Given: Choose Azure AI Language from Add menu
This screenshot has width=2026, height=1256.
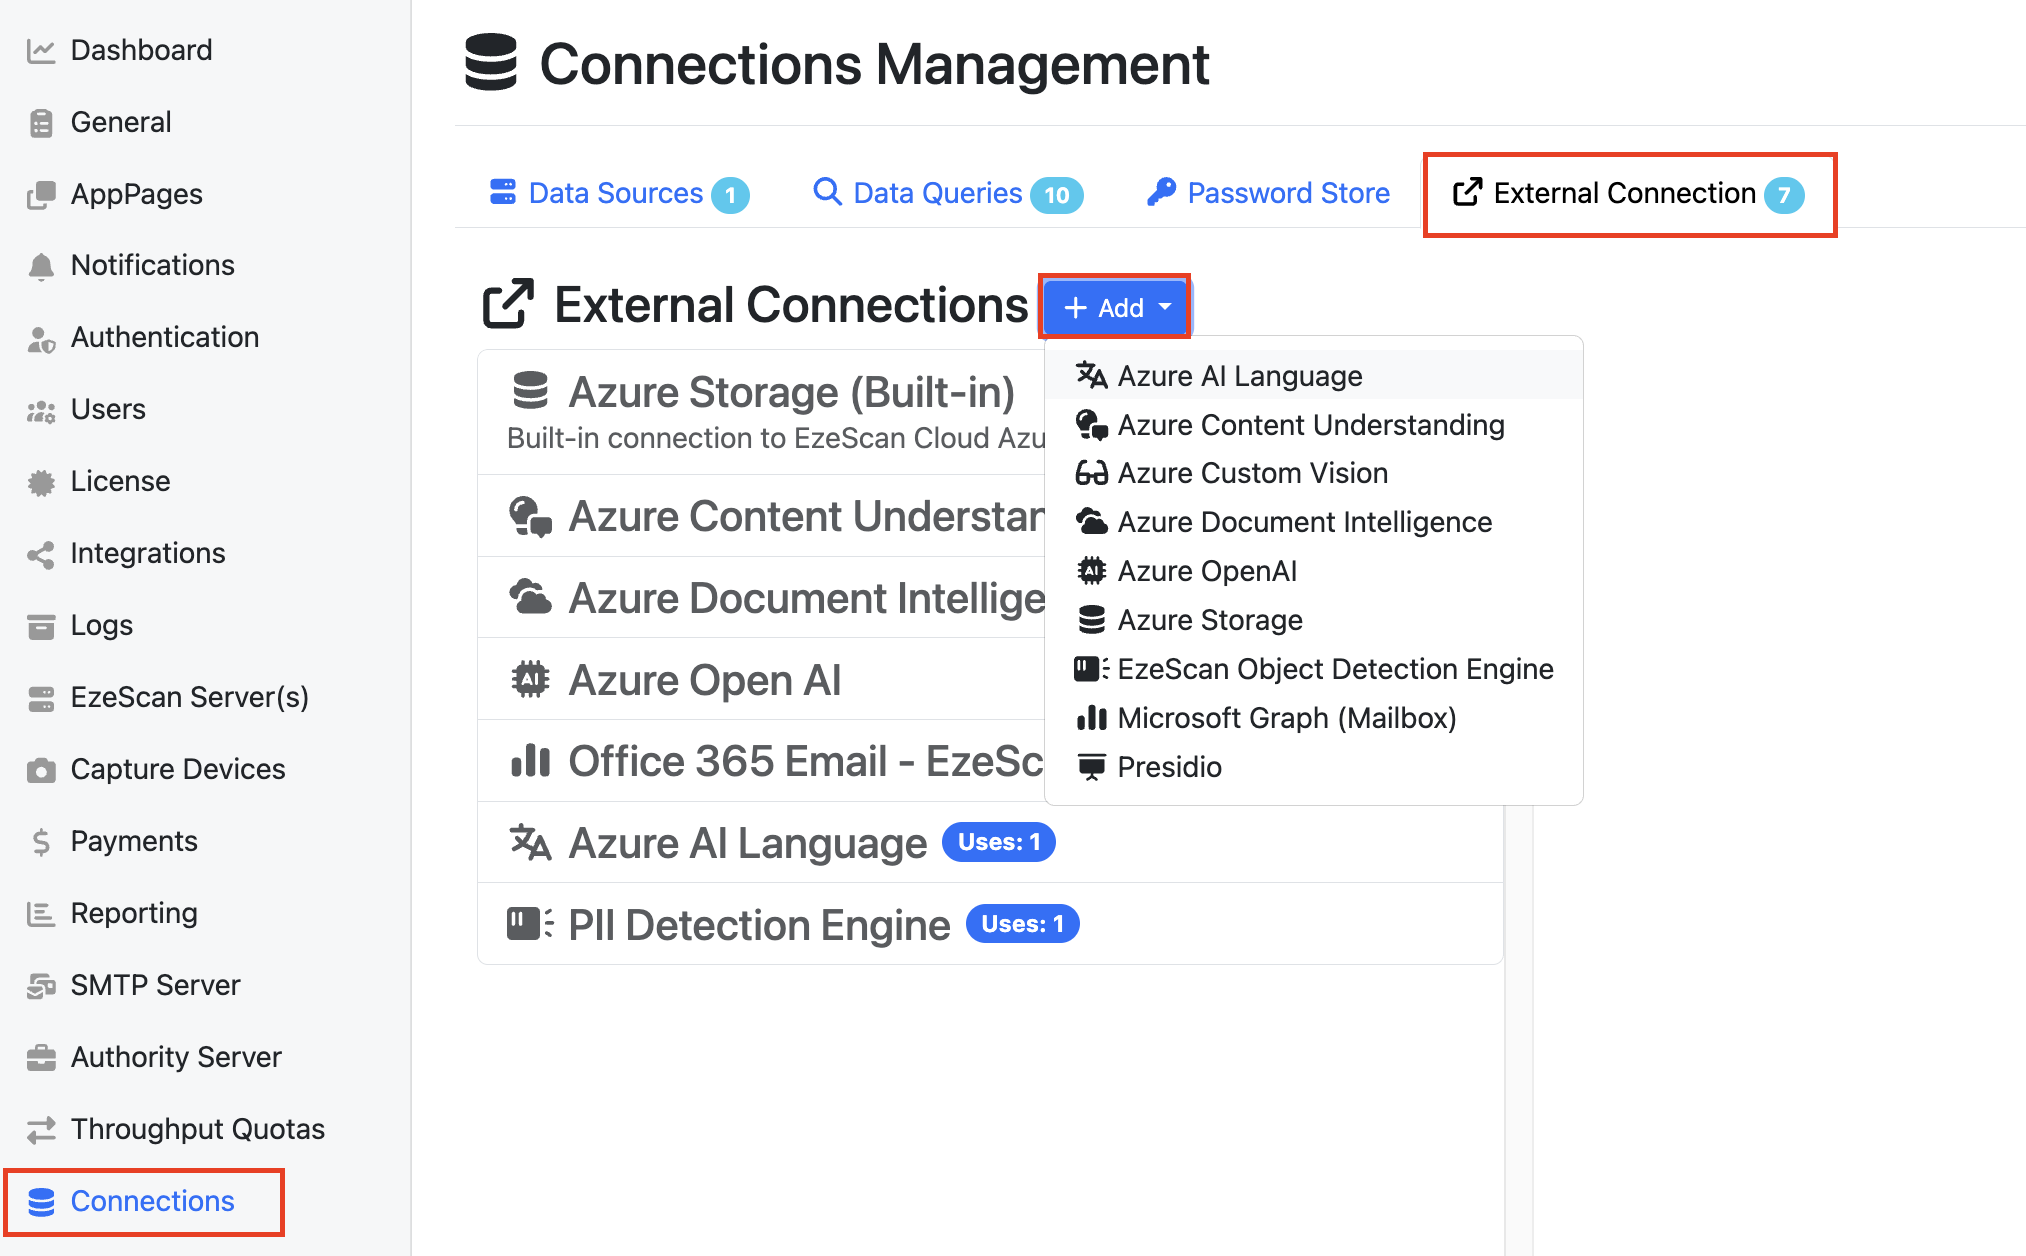Looking at the screenshot, I should click(1313, 376).
